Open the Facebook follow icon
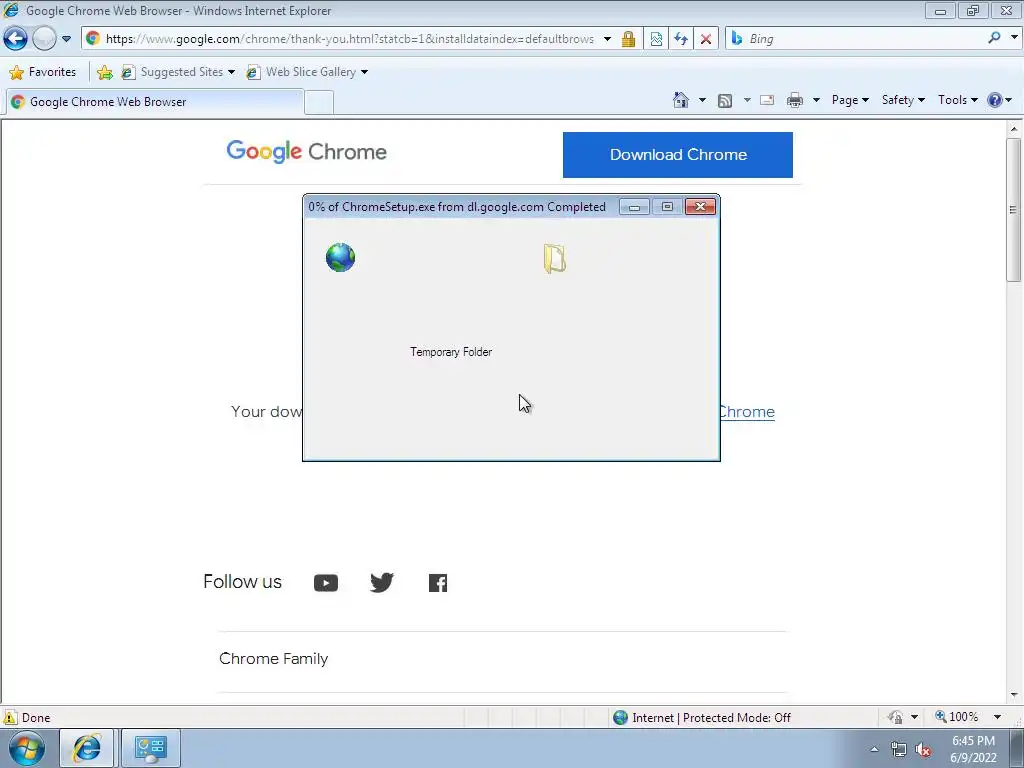The image size is (1024, 768). (438, 583)
